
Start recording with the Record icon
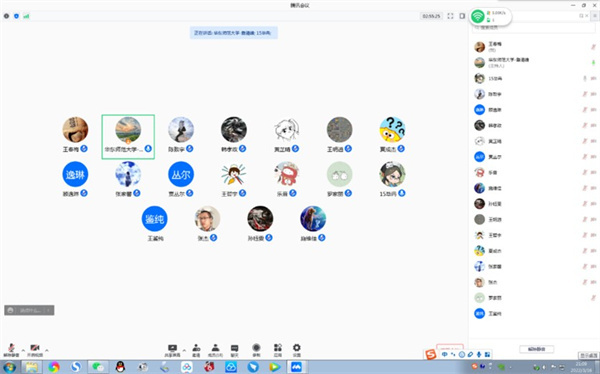pyautogui.click(x=256, y=350)
